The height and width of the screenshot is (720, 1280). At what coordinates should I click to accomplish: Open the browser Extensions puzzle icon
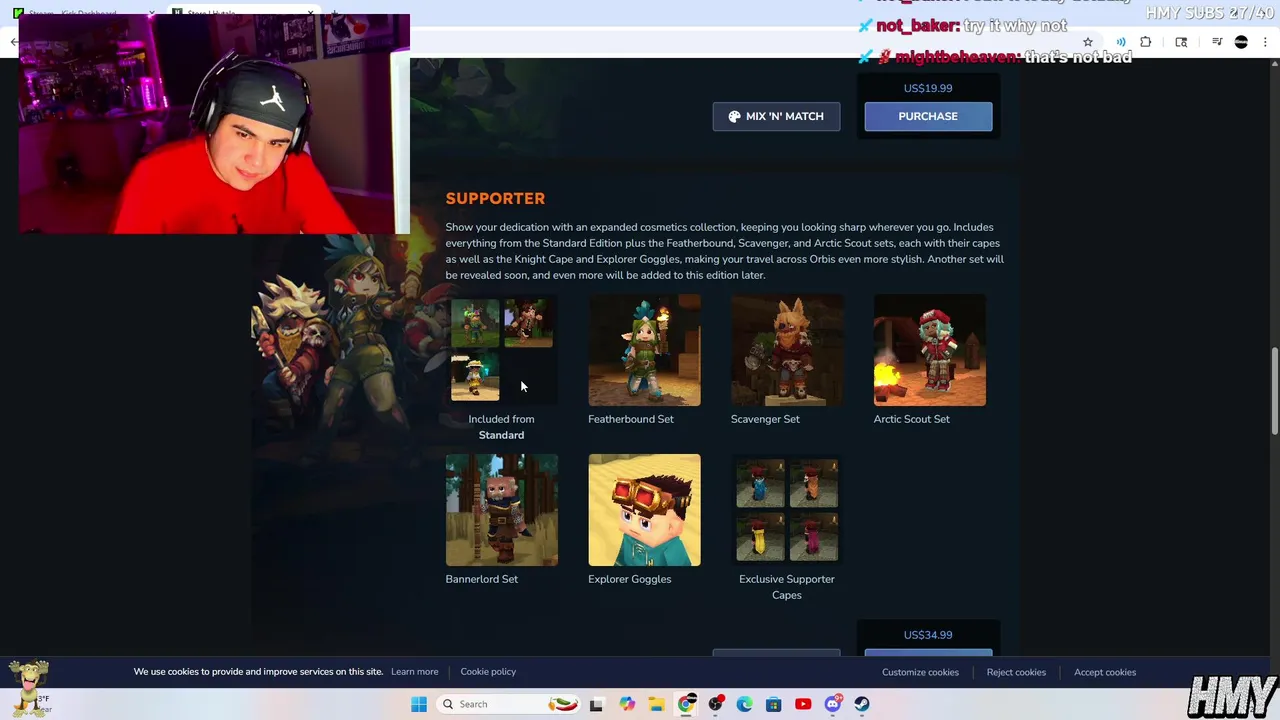1146,42
